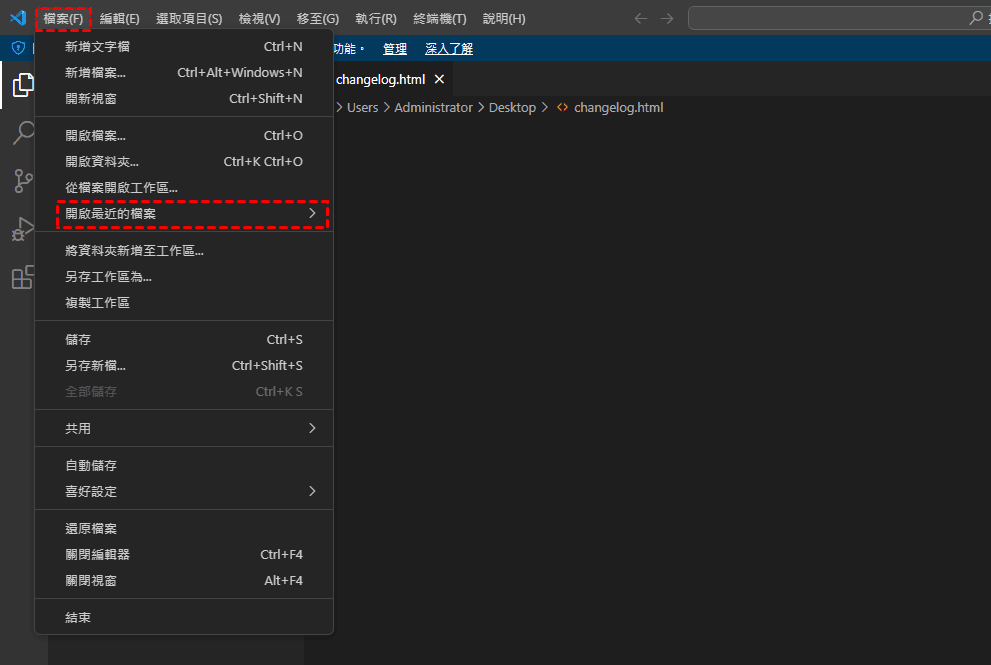Open the 選取項目(S) menu

click(x=189, y=18)
